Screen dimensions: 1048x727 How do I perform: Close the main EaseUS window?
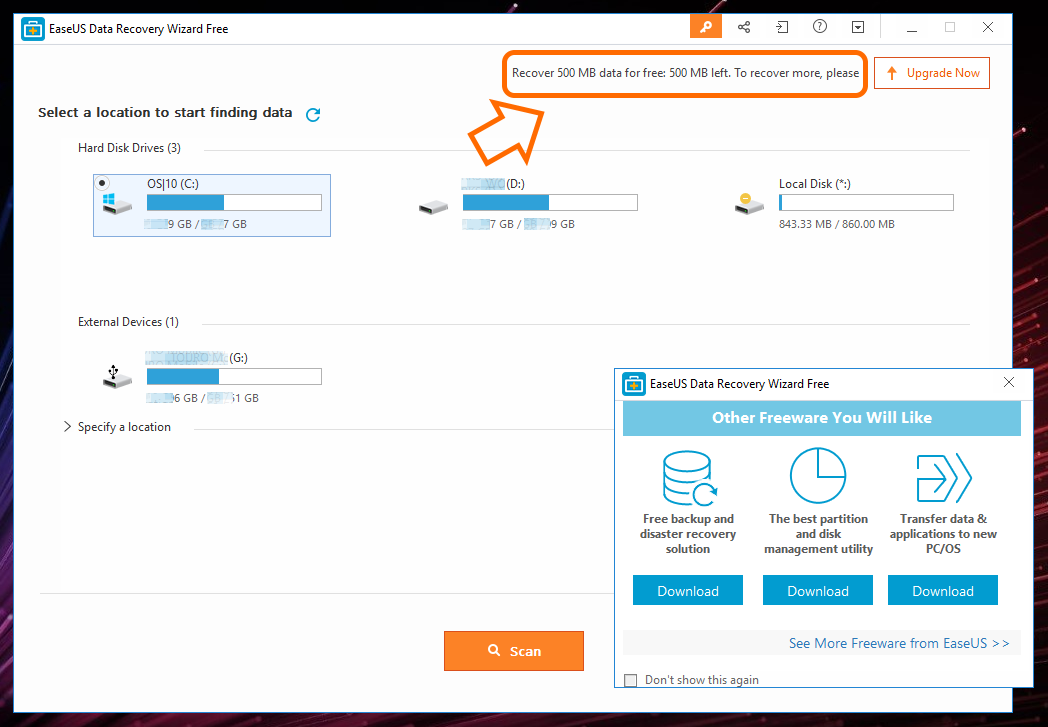[x=987, y=27]
